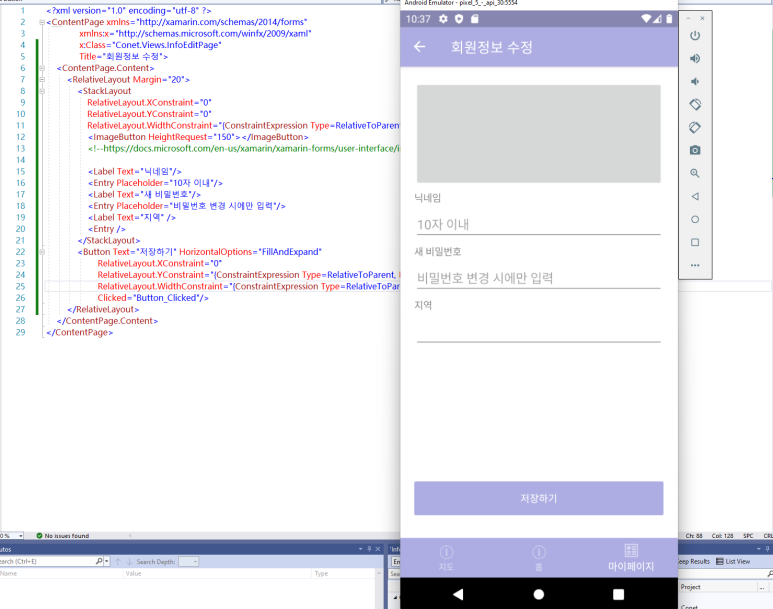773x609 pixels.
Task: Click the Ch: 88 status indicator
Action: [x=694, y=536]
